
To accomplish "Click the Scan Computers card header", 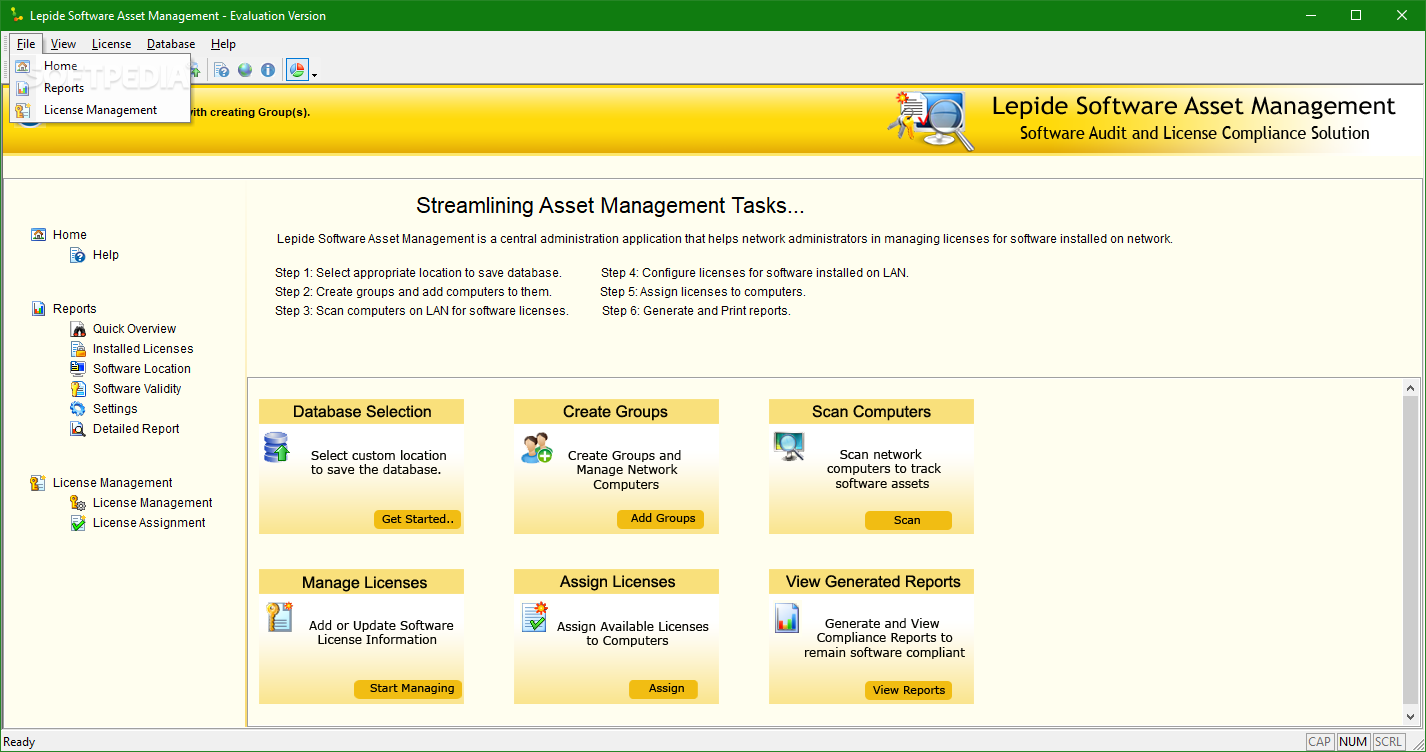I will tap(871, 412).
